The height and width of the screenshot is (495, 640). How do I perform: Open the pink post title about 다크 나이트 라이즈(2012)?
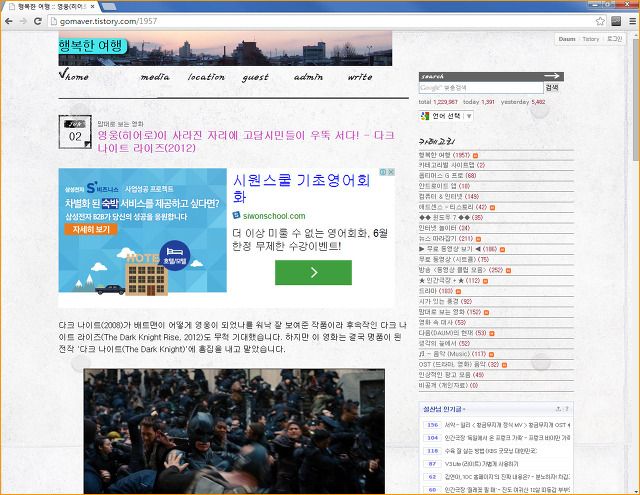point(246,141)
